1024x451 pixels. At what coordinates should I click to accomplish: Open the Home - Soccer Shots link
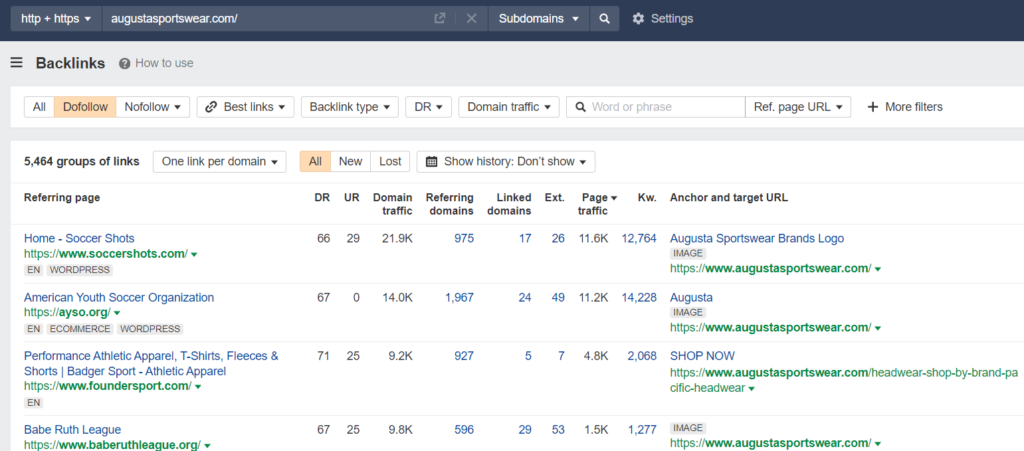[x=79, y=238]
